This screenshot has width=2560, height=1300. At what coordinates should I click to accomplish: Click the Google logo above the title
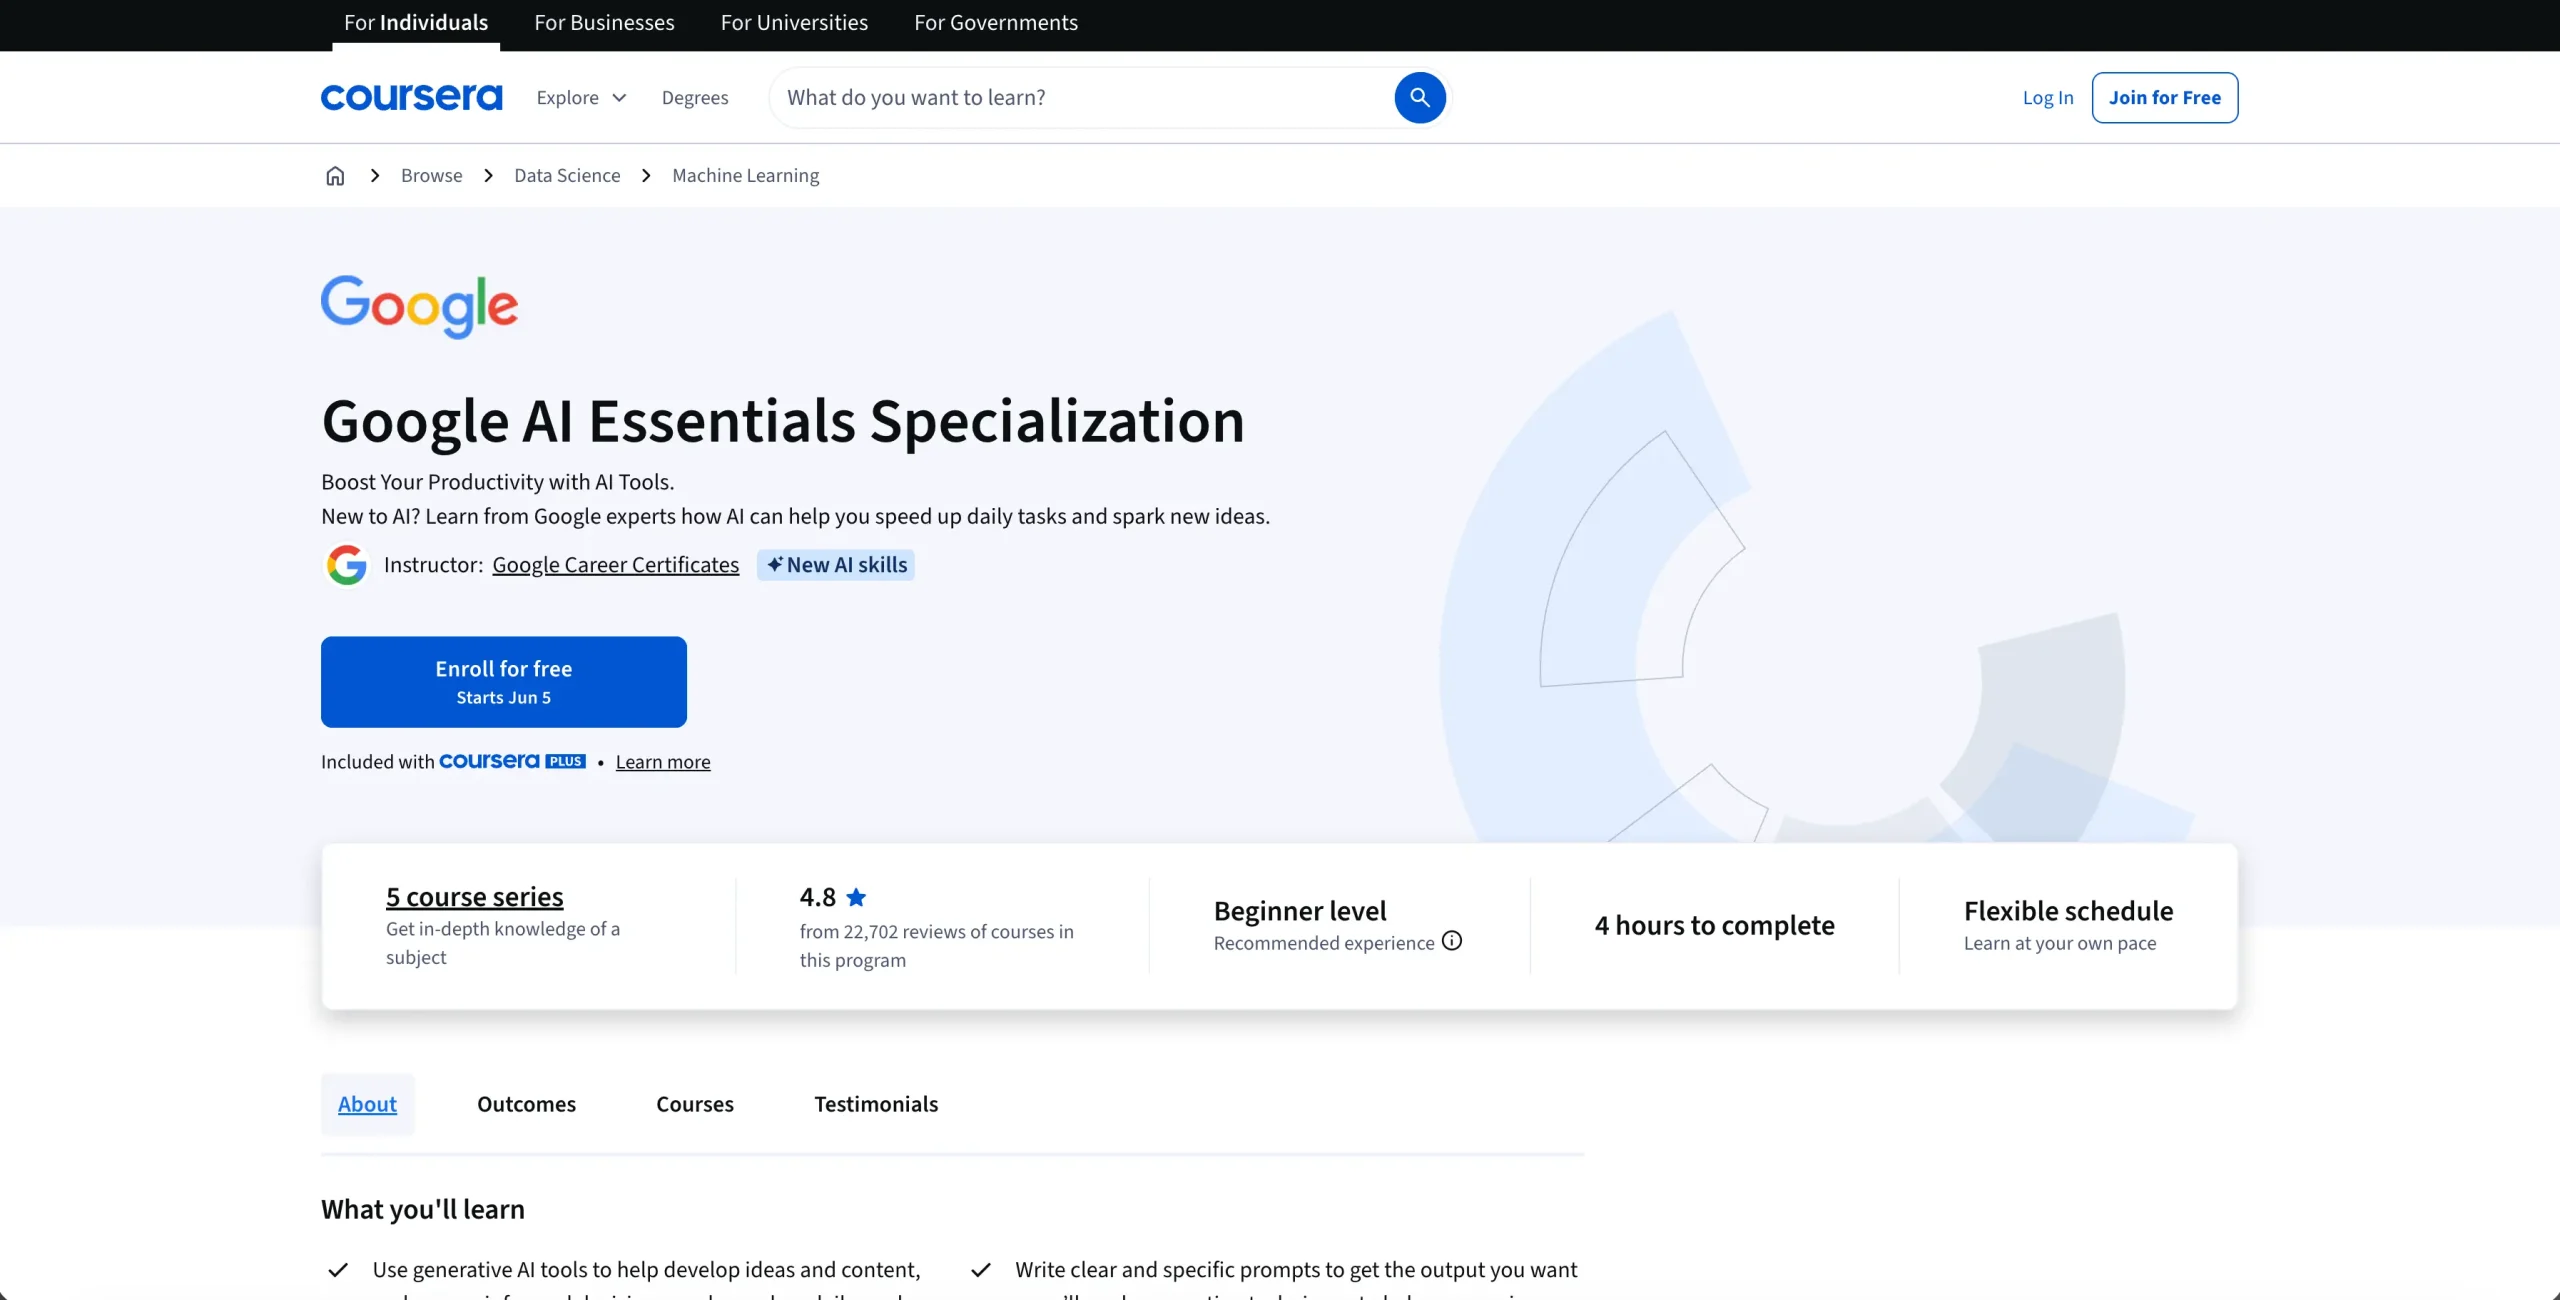pyautogui.click(x=419, y=306)
